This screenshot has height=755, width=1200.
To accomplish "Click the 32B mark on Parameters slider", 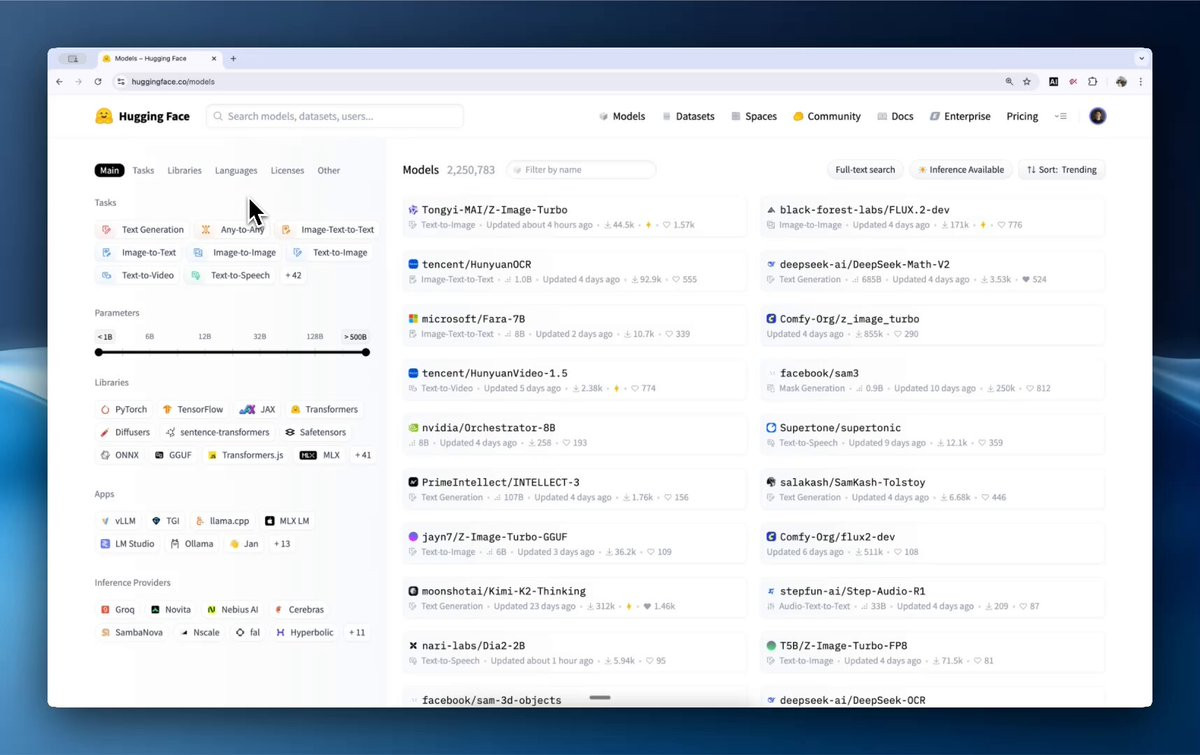I will coord(259,337).
